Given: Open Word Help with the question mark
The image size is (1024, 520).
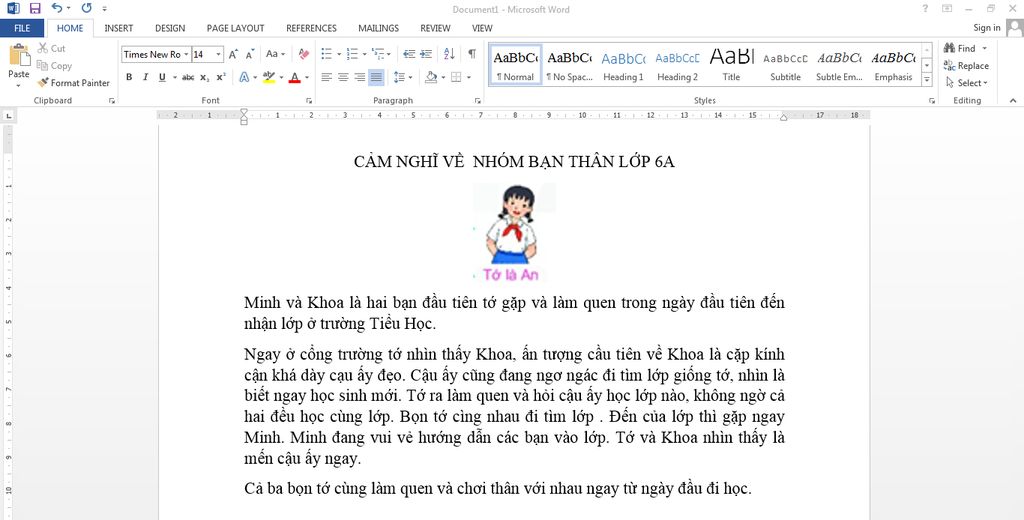Looking at the screenshot, I should point(925,8).
